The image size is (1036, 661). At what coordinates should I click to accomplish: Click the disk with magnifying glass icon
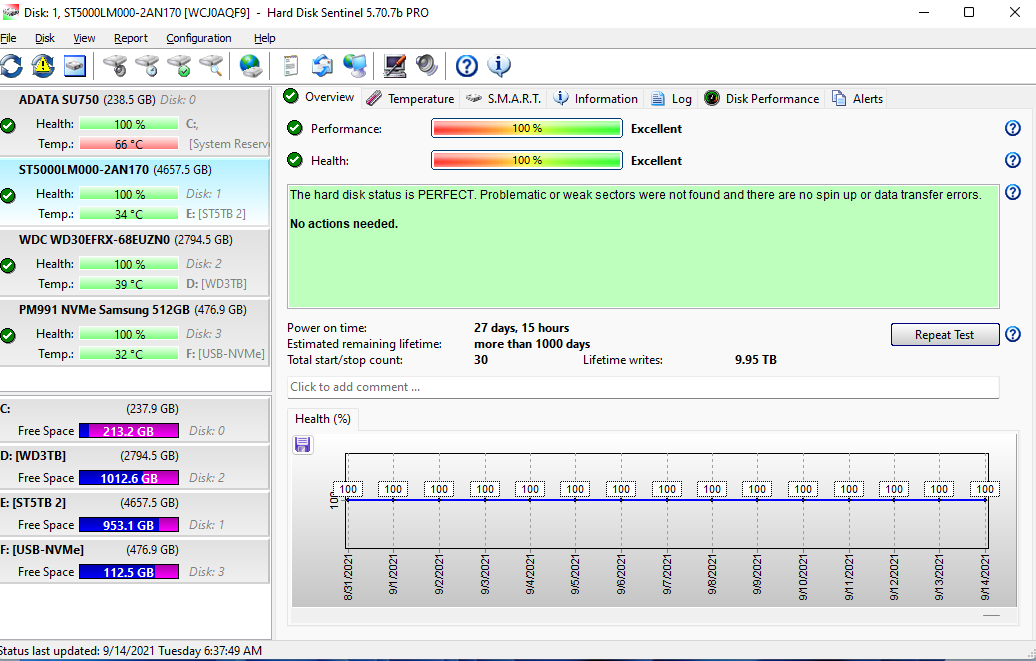tap(211, 65)
